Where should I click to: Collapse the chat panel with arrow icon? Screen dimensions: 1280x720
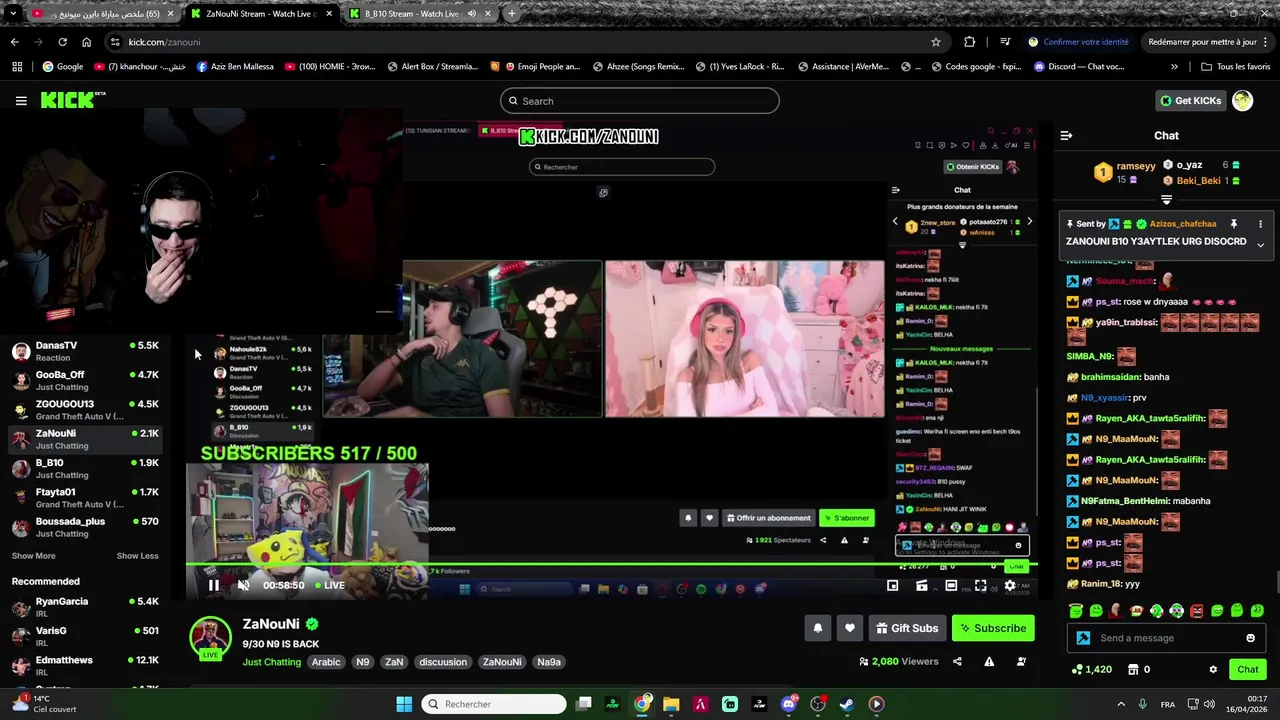click(1066, 135)
